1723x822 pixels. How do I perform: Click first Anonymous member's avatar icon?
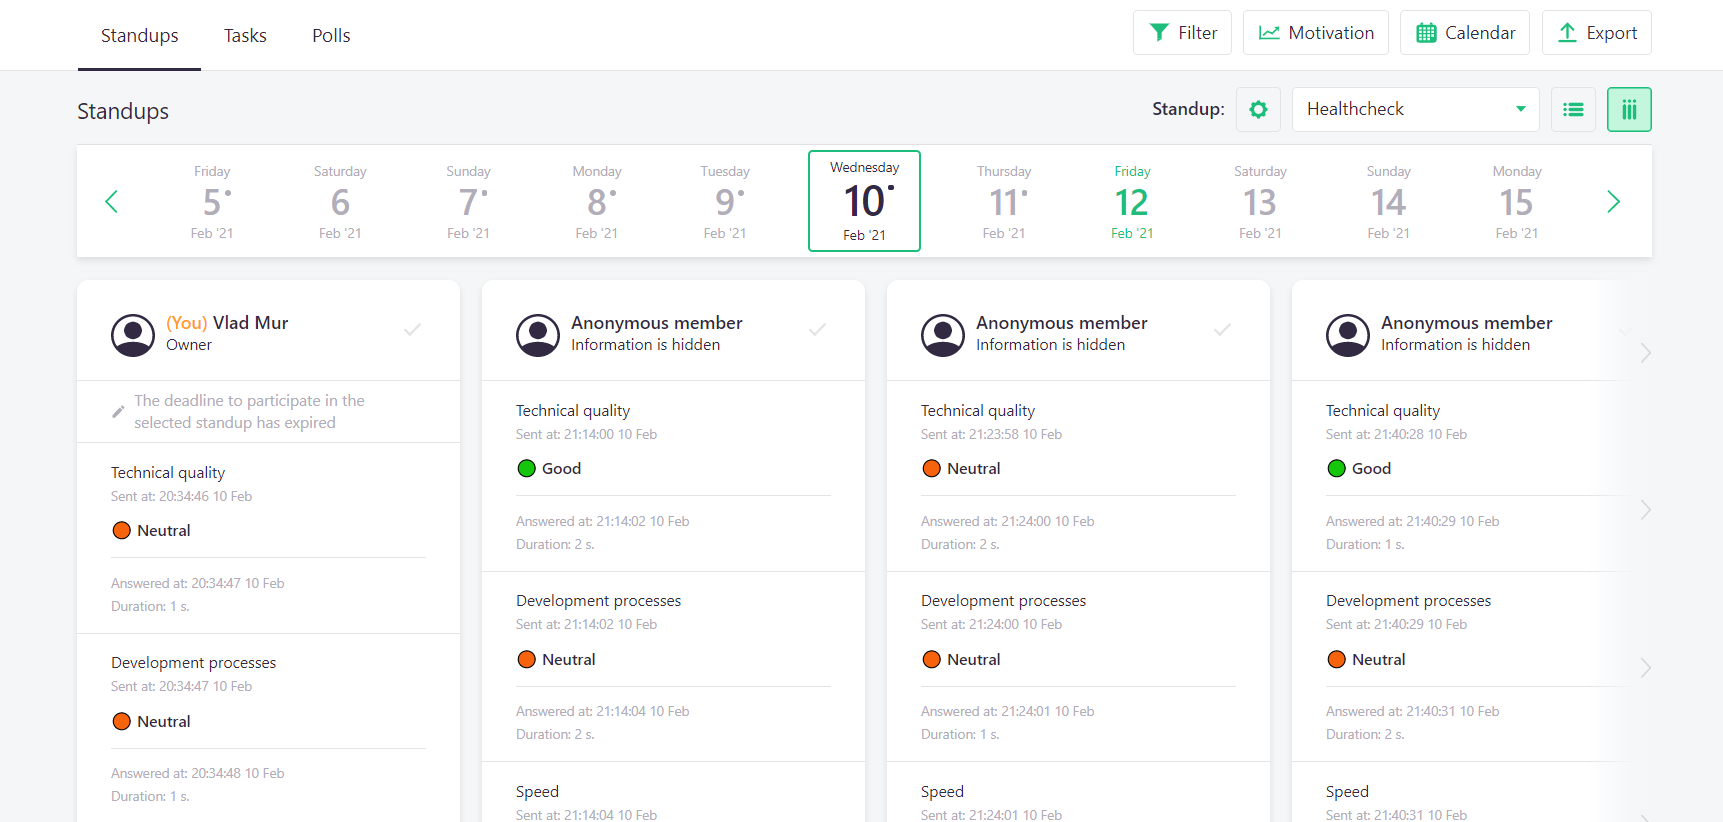point(538,335)
